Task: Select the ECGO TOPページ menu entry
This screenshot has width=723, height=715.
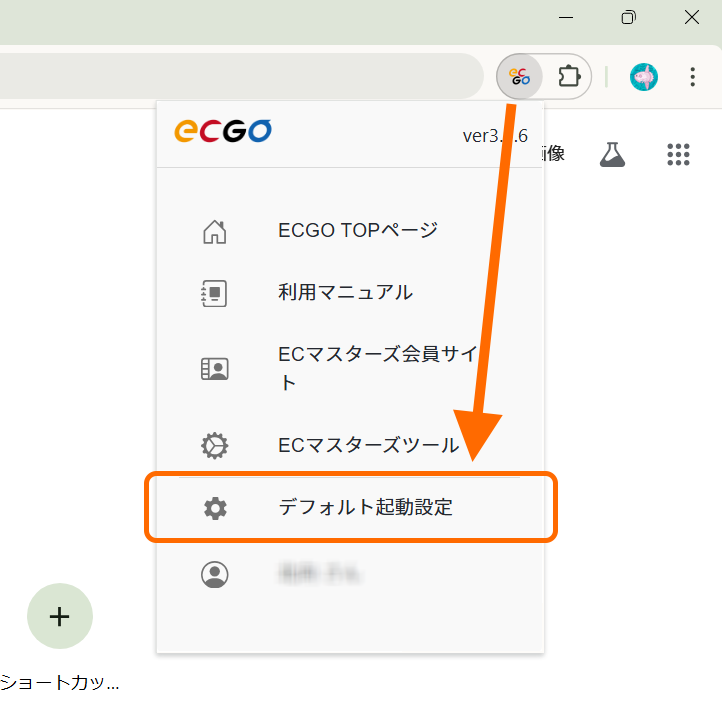Action: 358,231
